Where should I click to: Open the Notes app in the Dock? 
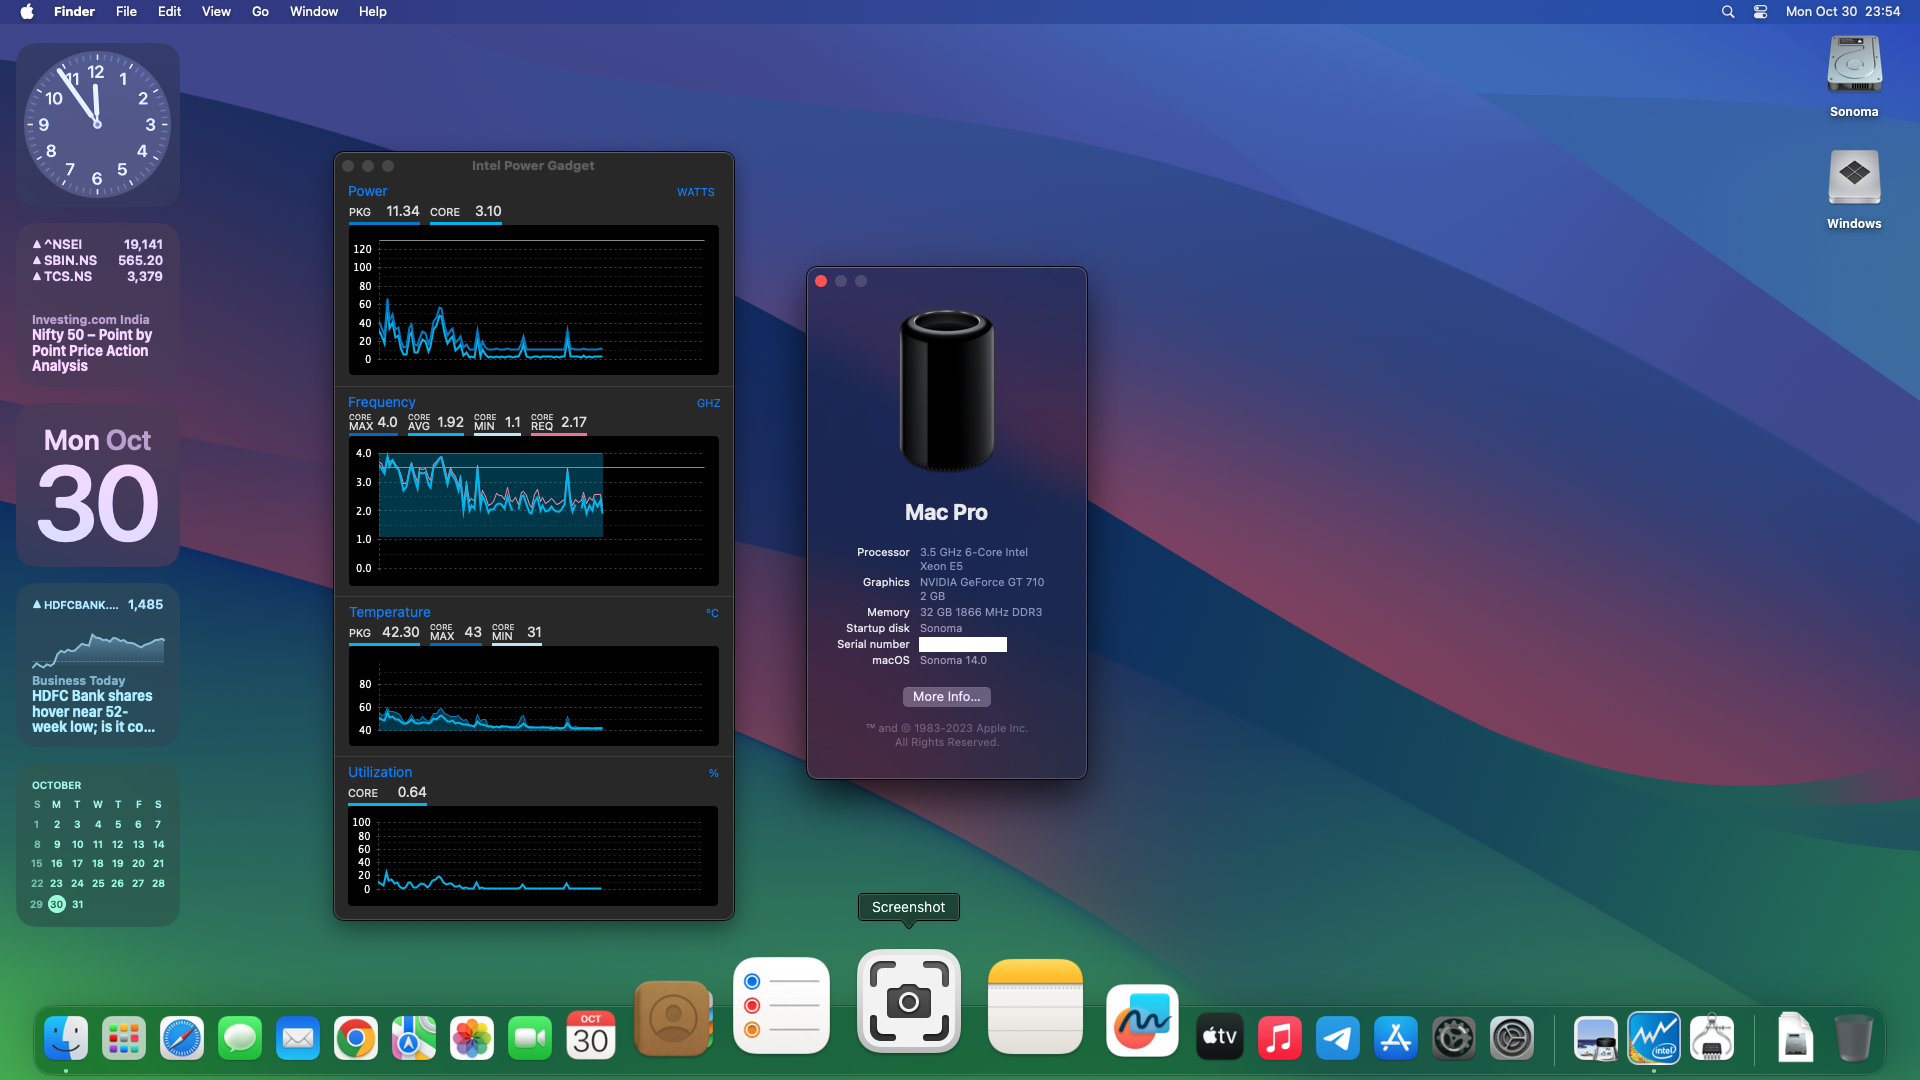point(1035,1006)
